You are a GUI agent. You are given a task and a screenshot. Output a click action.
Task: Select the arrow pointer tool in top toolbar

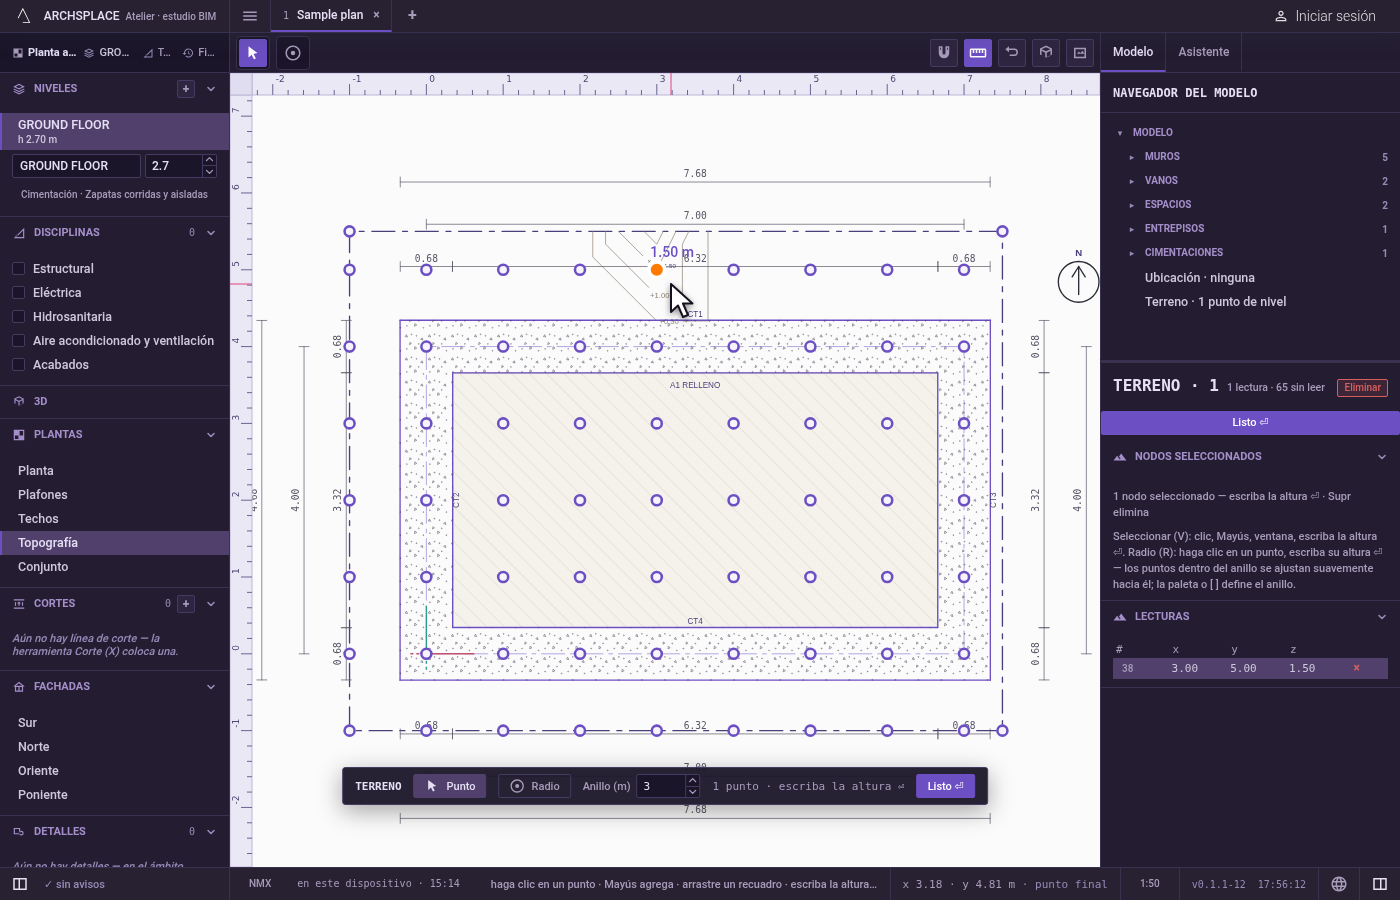tap(252, 53)
